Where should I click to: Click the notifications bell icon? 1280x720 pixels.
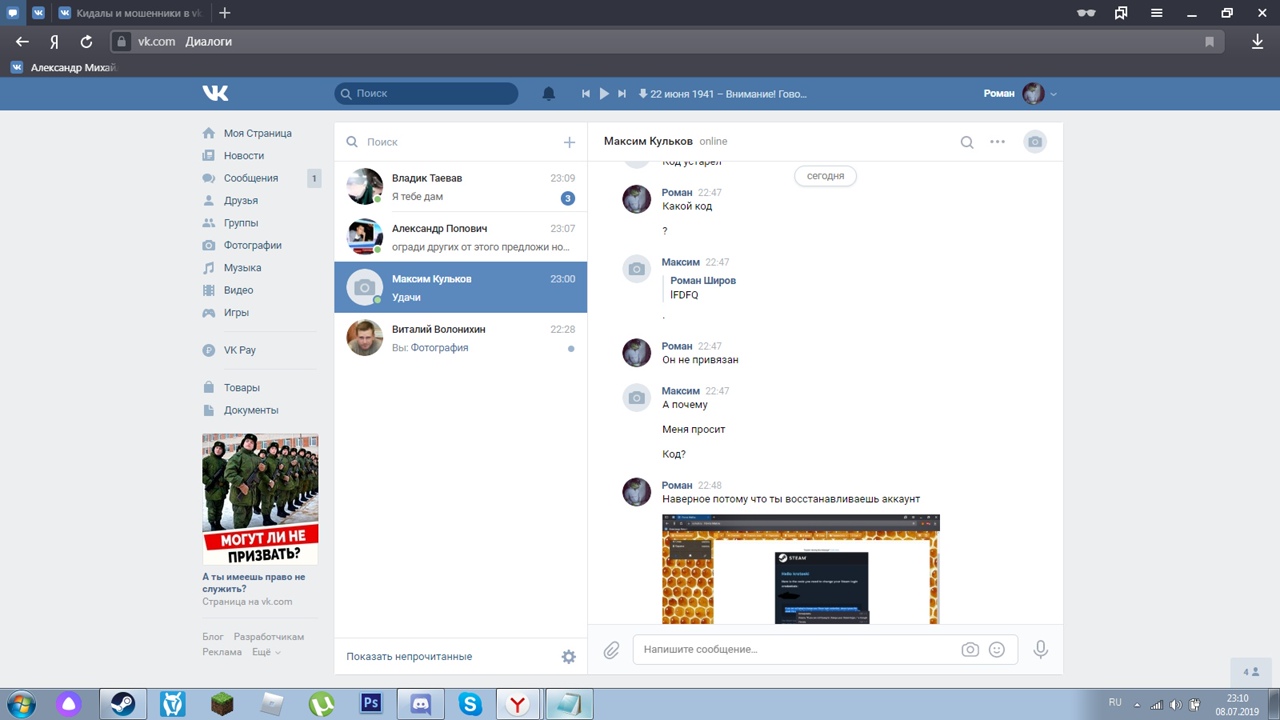(x=548, y=94)
